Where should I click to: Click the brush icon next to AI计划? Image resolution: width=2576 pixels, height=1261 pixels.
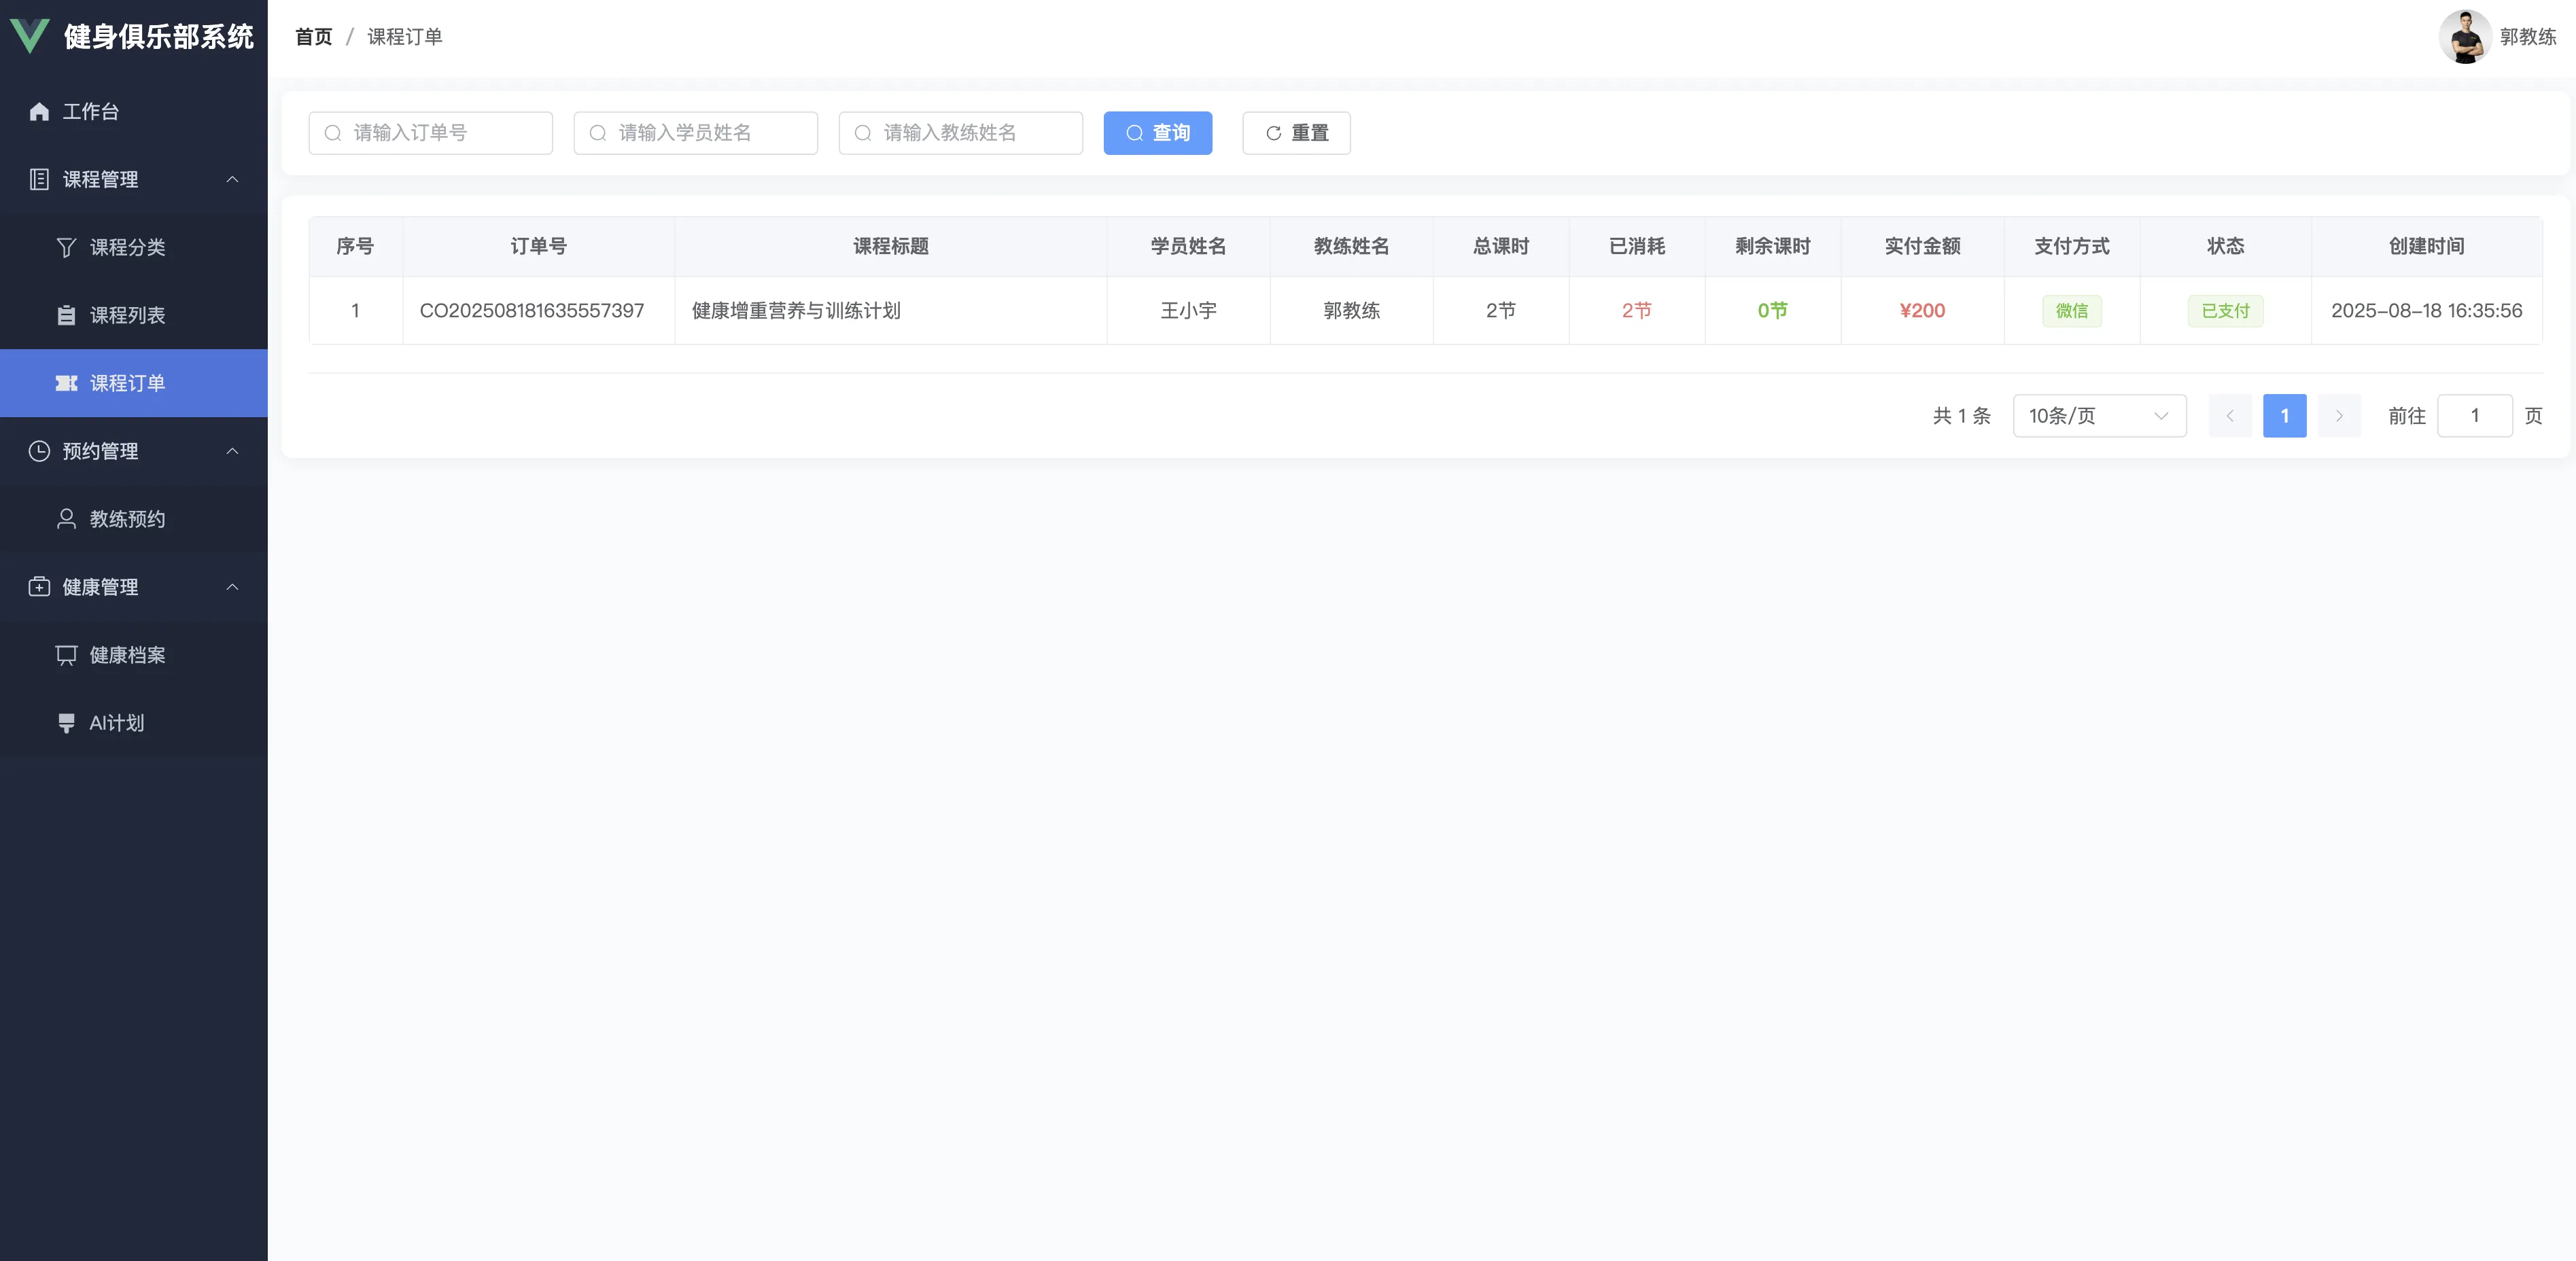tap(66, 723)
